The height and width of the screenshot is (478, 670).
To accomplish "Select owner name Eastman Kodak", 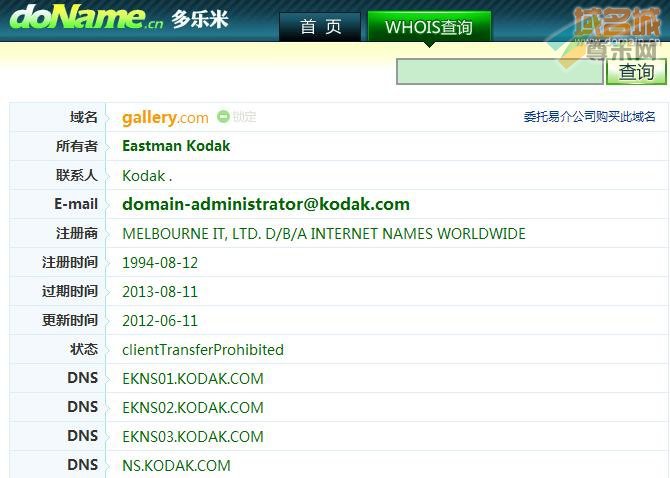I will click(x=176, y=146).
